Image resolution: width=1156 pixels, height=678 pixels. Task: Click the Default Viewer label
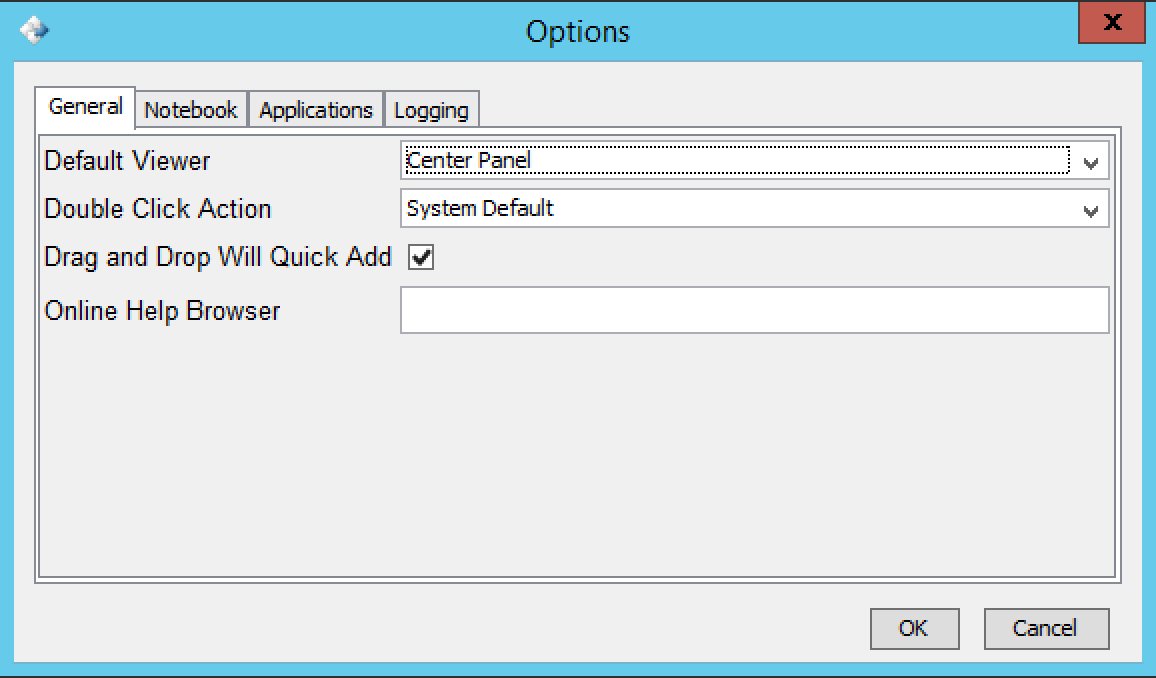click(128, 160)
